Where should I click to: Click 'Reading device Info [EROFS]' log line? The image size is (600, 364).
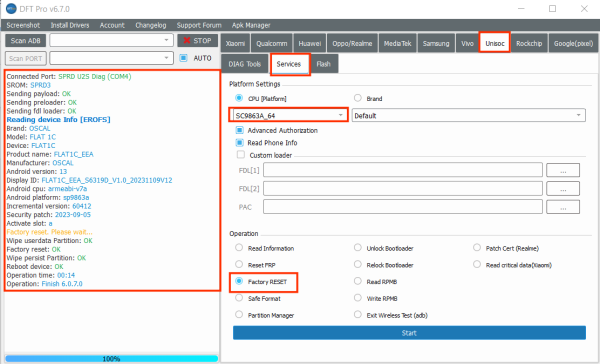click(x=59, y=119)
